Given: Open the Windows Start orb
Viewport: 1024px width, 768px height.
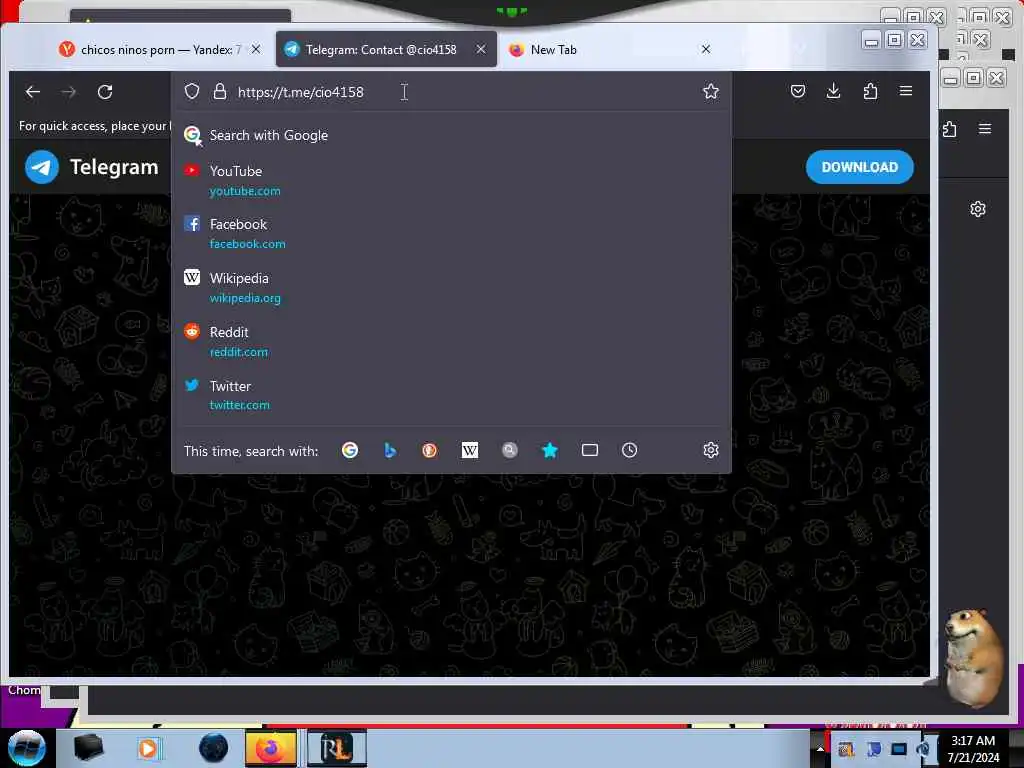Looking at the screenshot, I should (x=27, y=748).
